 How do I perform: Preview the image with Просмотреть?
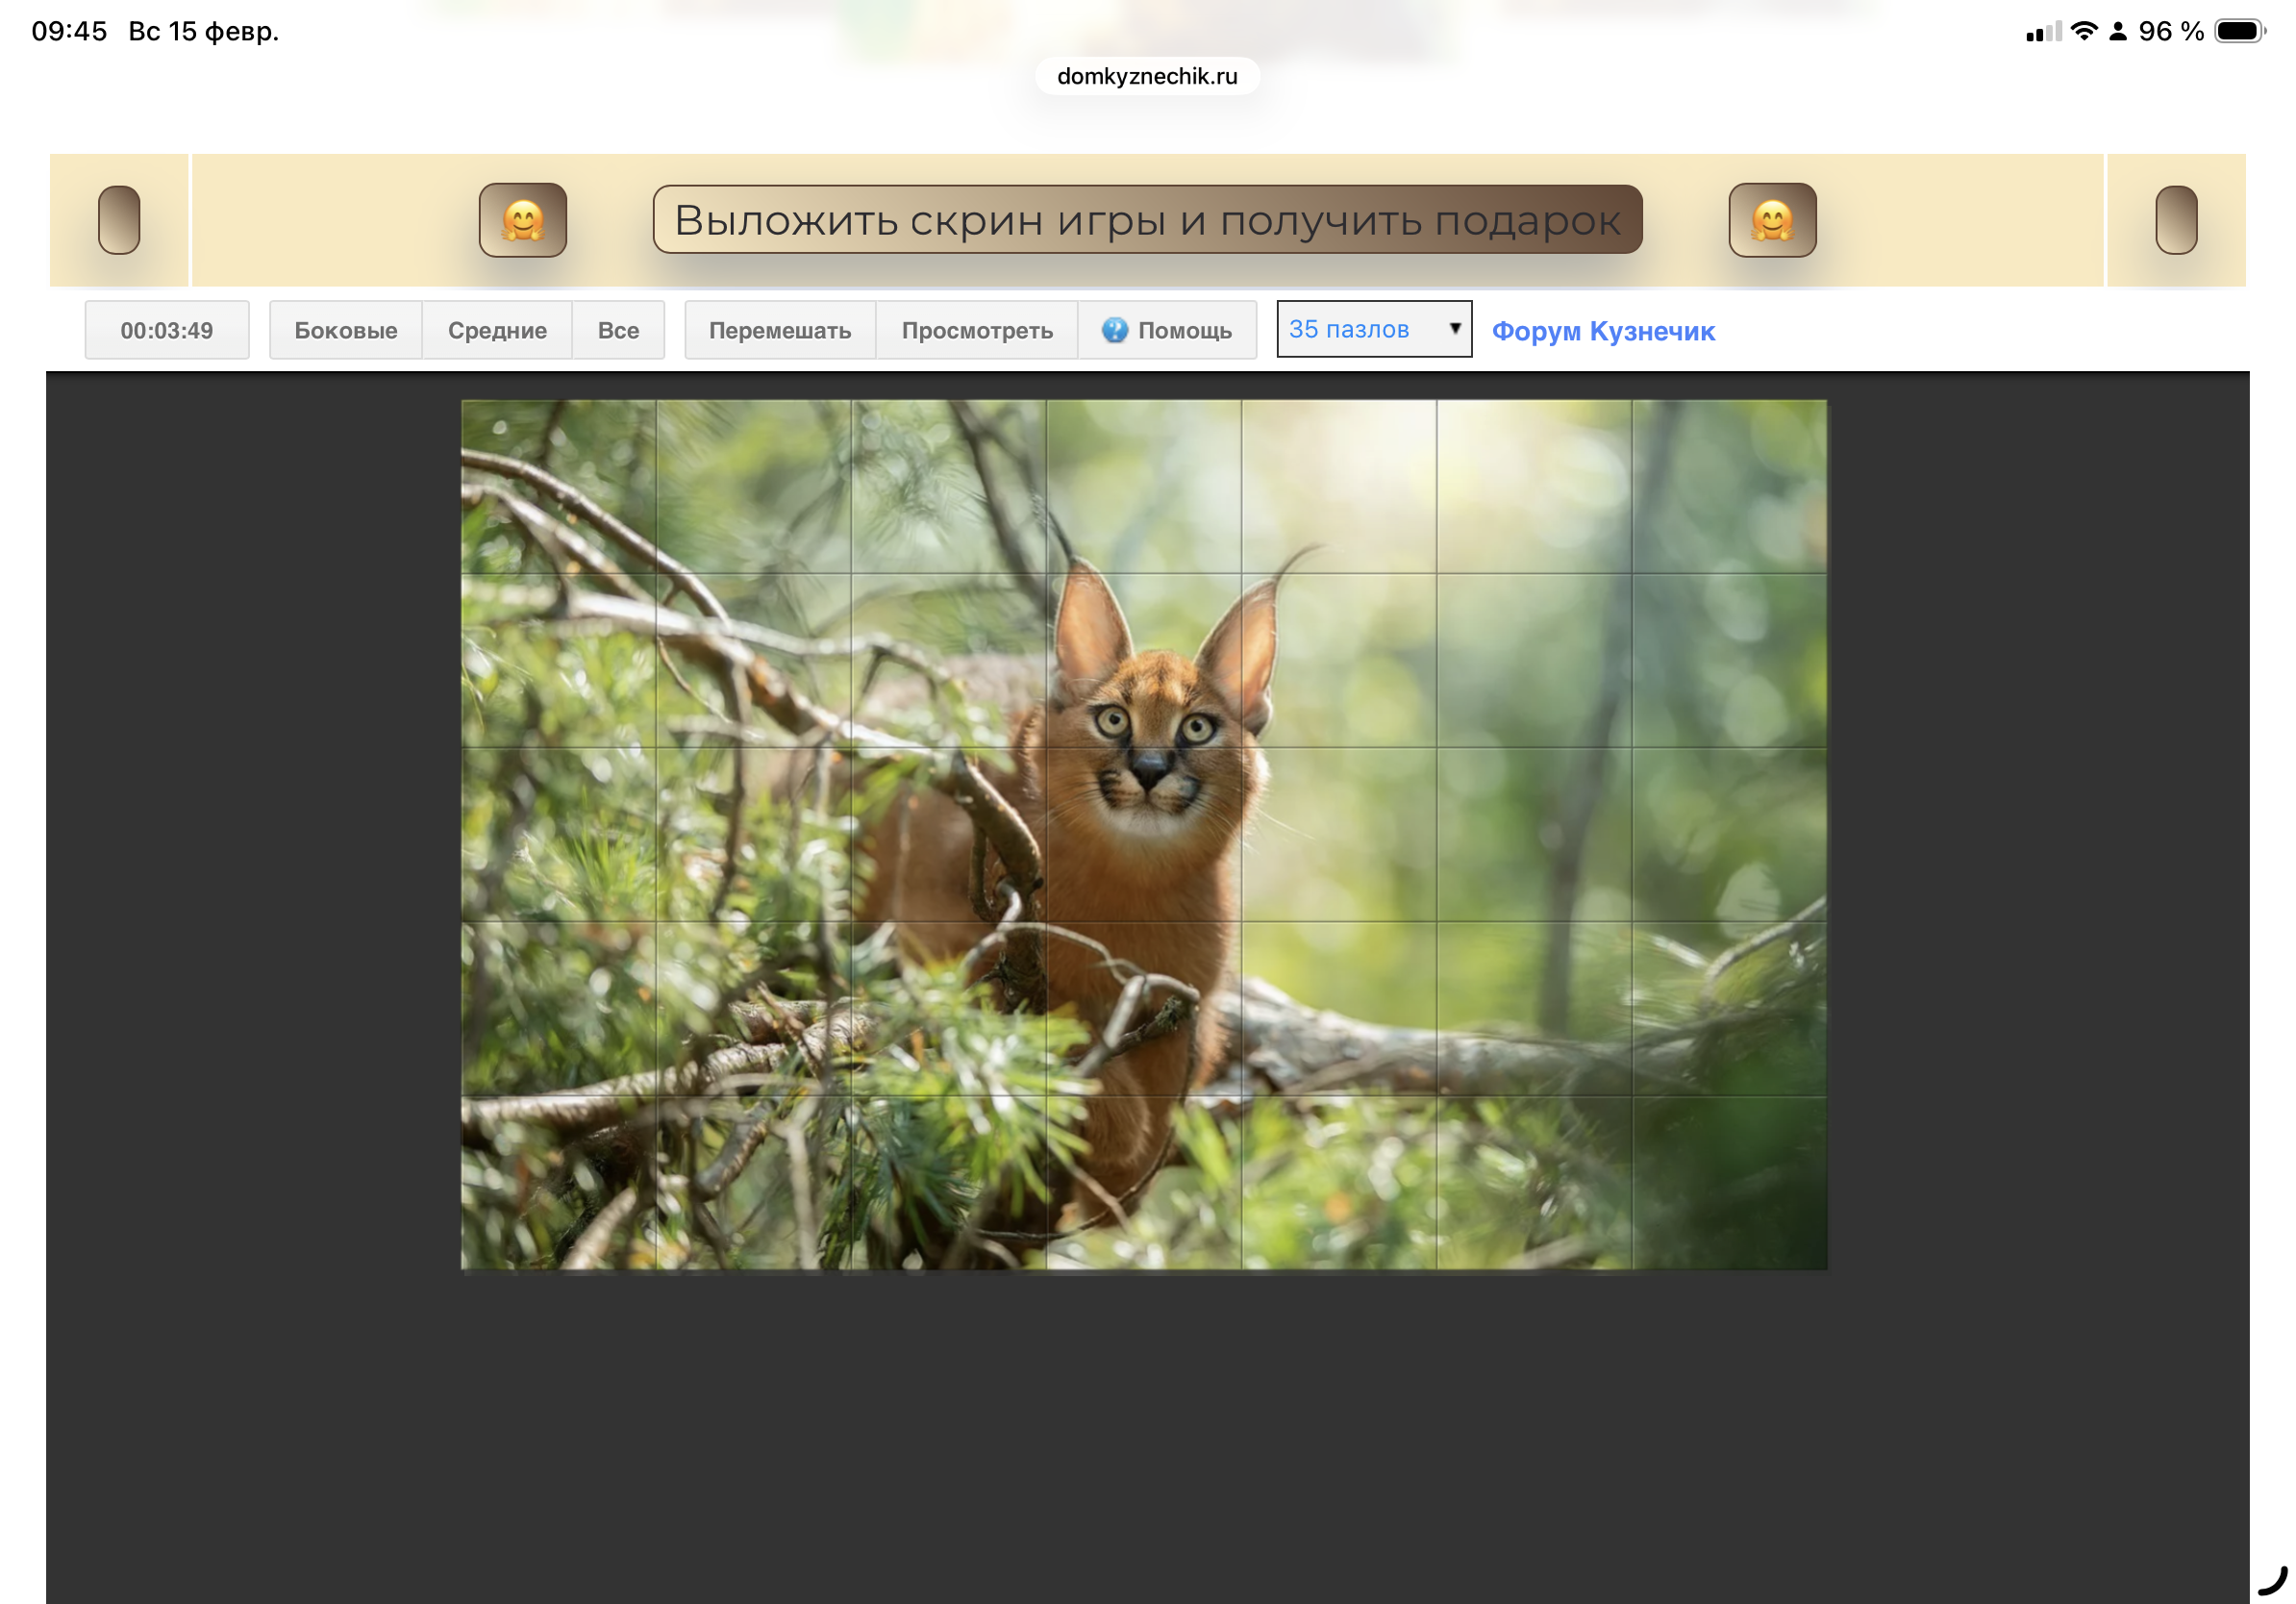tap(976, 330)
